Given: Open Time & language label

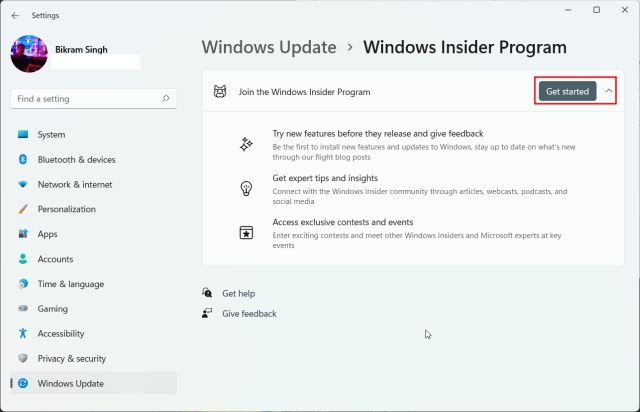Looking at the screenshot, I should coord(71,284).
